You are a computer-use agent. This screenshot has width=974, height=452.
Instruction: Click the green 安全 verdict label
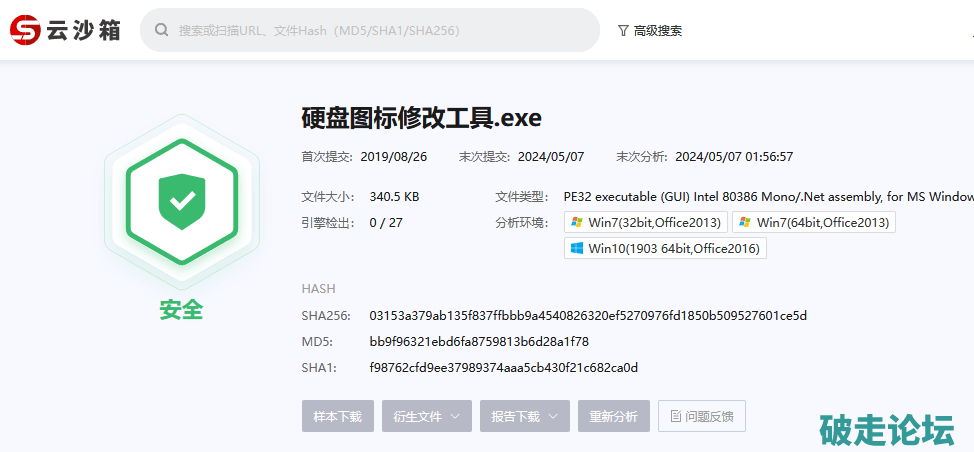(181, 310)
